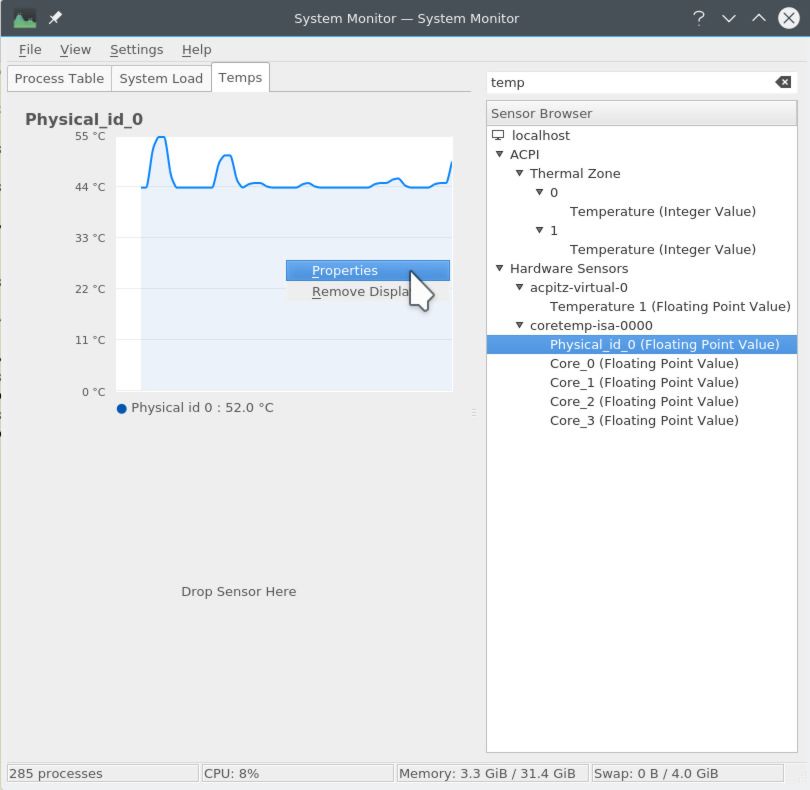This screenshot has width=810, height=790.
Task: Click the Thermal Zone tree label
Action: click(575, 174)
